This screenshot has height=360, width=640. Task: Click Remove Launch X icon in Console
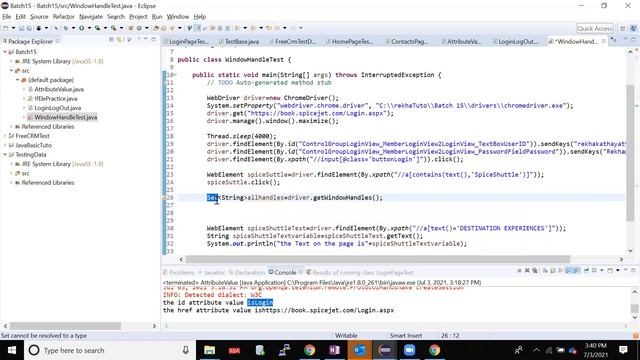pos(527,270)
